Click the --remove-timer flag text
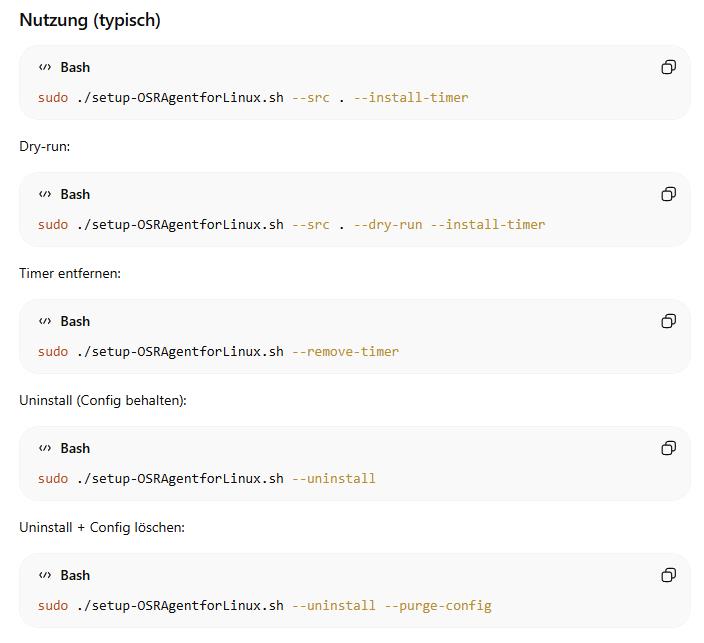The height and width of the screenshot is (643, 704). 345,351
